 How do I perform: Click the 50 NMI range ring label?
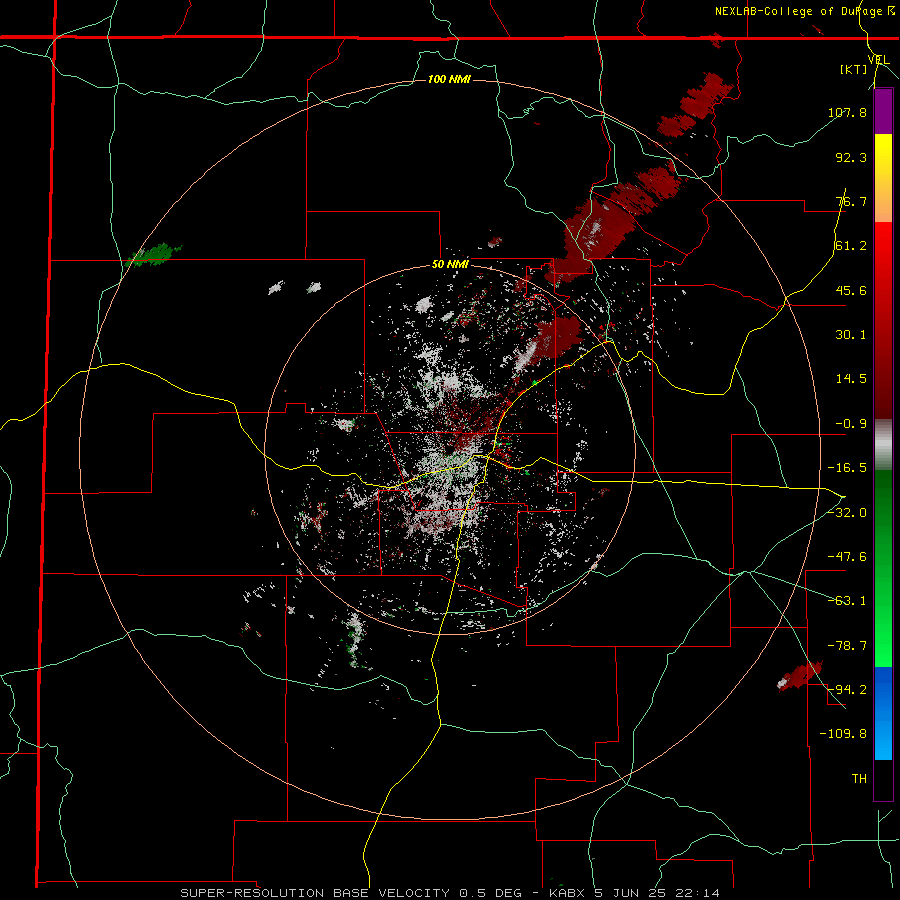click(x=450, y=265)
